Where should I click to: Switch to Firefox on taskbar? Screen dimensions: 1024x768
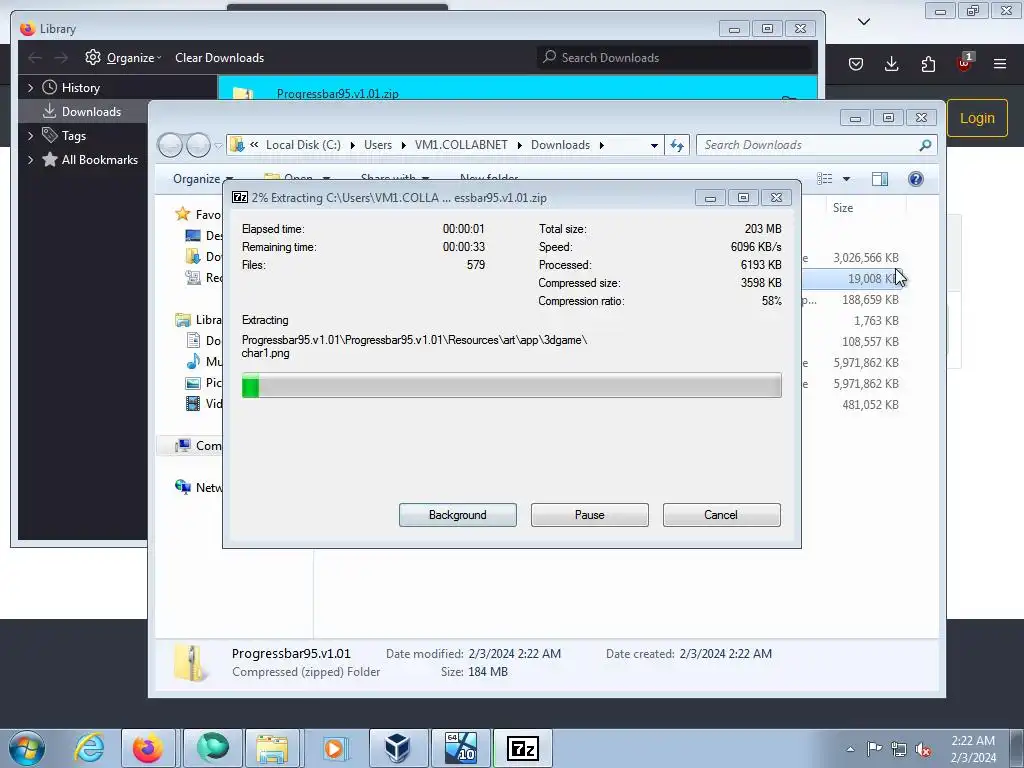click(x=148, y=748)
